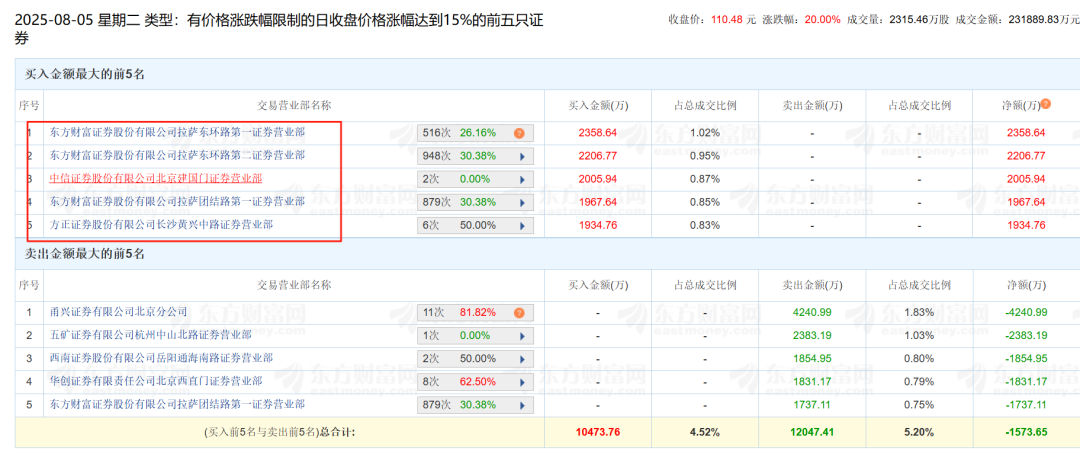This screenshot has width=1080, height=457.
Task: Open 东方财富证券拉萨东环路第二证券营业部 link
Action: [177, 155]
